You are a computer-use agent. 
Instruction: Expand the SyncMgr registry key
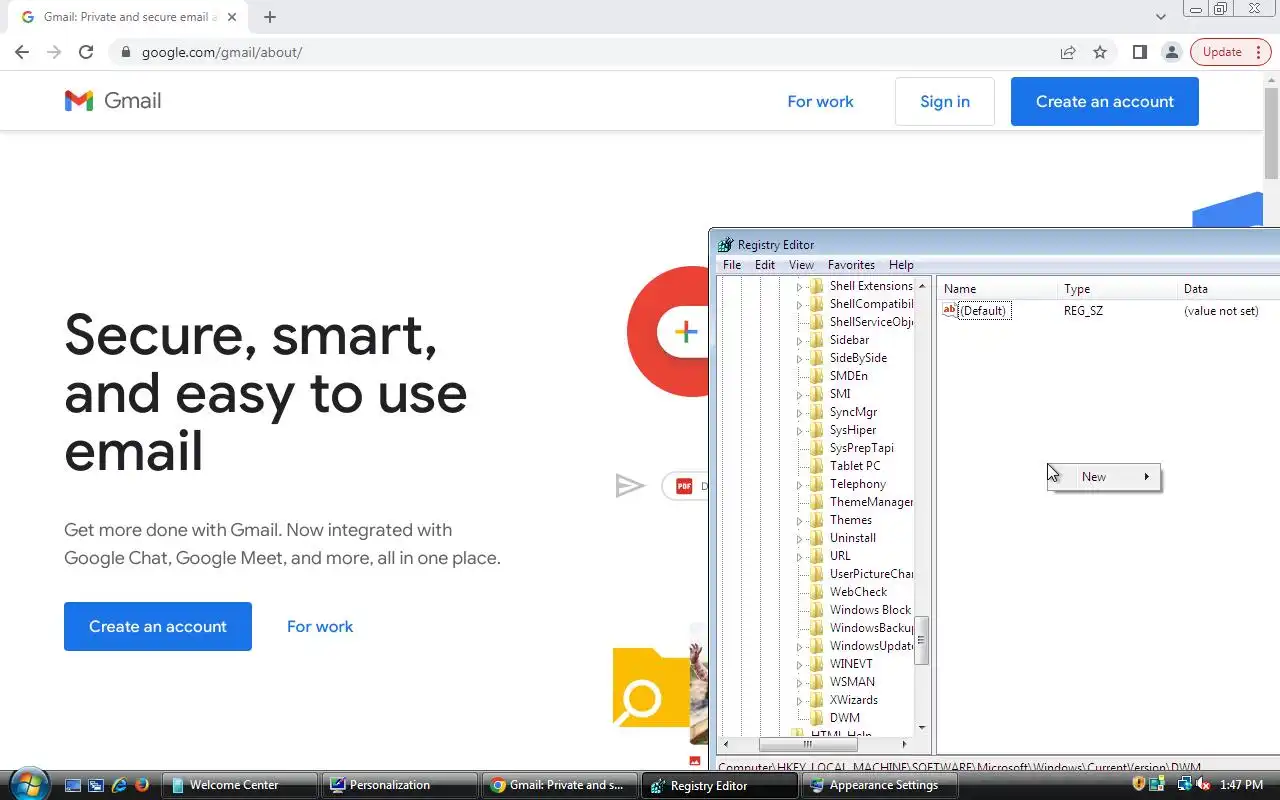pos(800,413)
